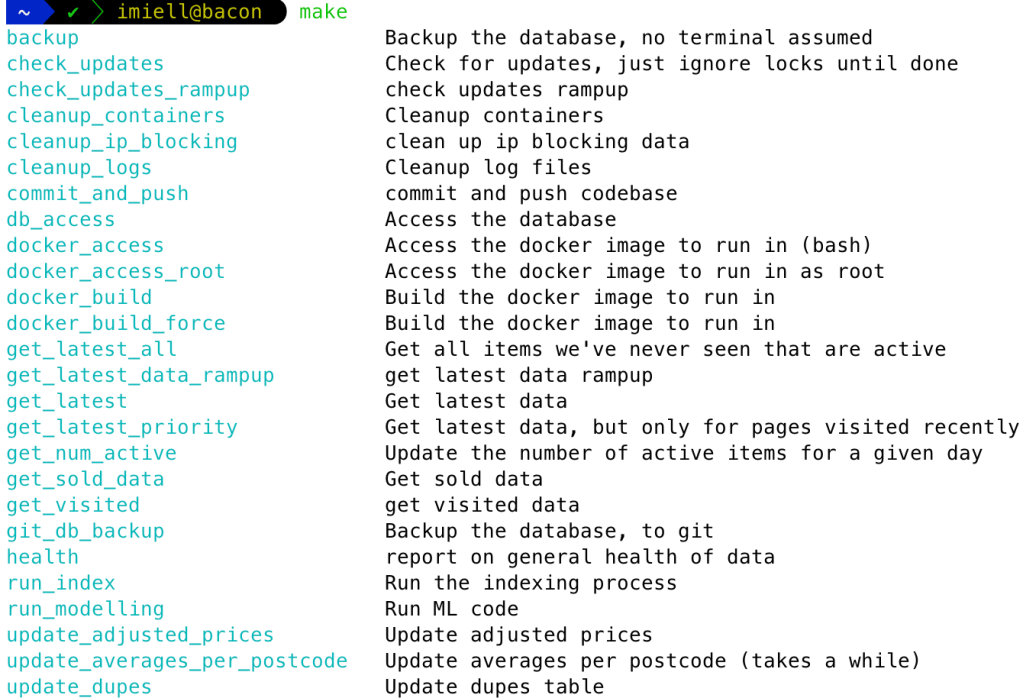Click the check_updates target name
This screenshot has height=698, width=1023.
point(85,64)
